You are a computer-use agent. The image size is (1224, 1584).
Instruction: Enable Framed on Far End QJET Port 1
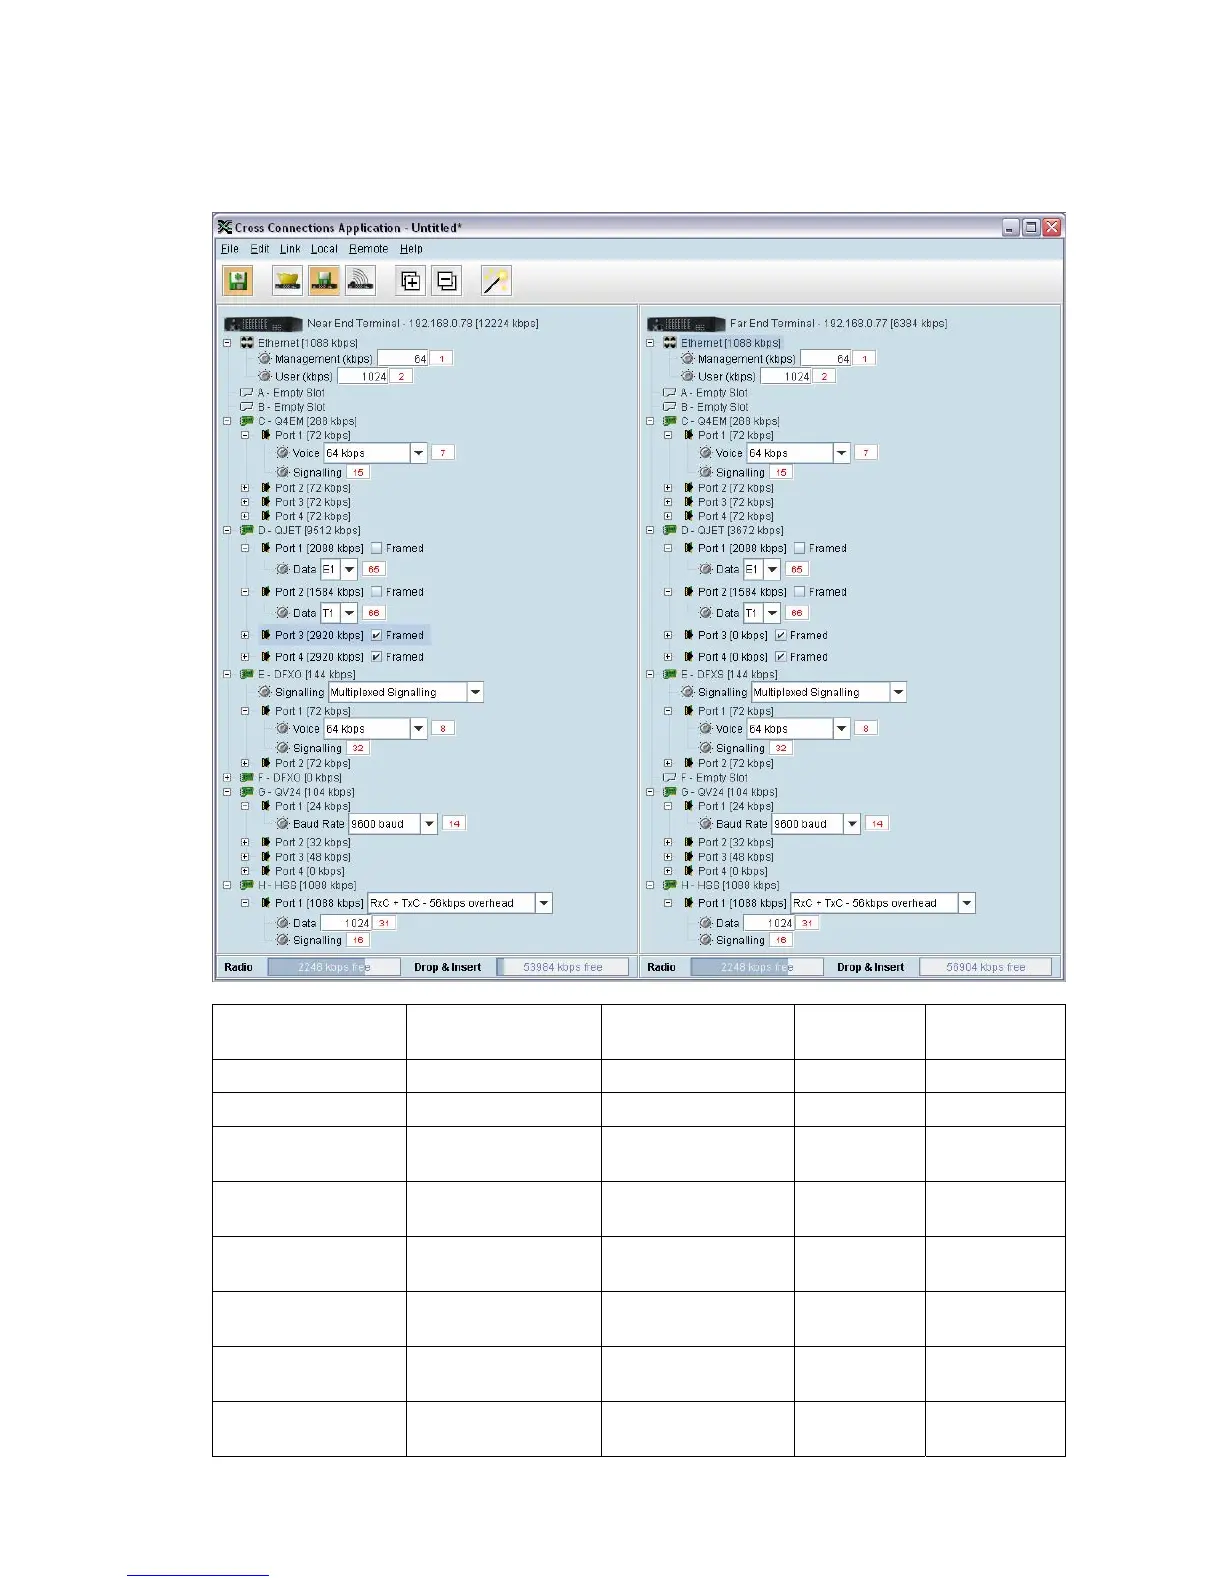click(x=800, y=548)
